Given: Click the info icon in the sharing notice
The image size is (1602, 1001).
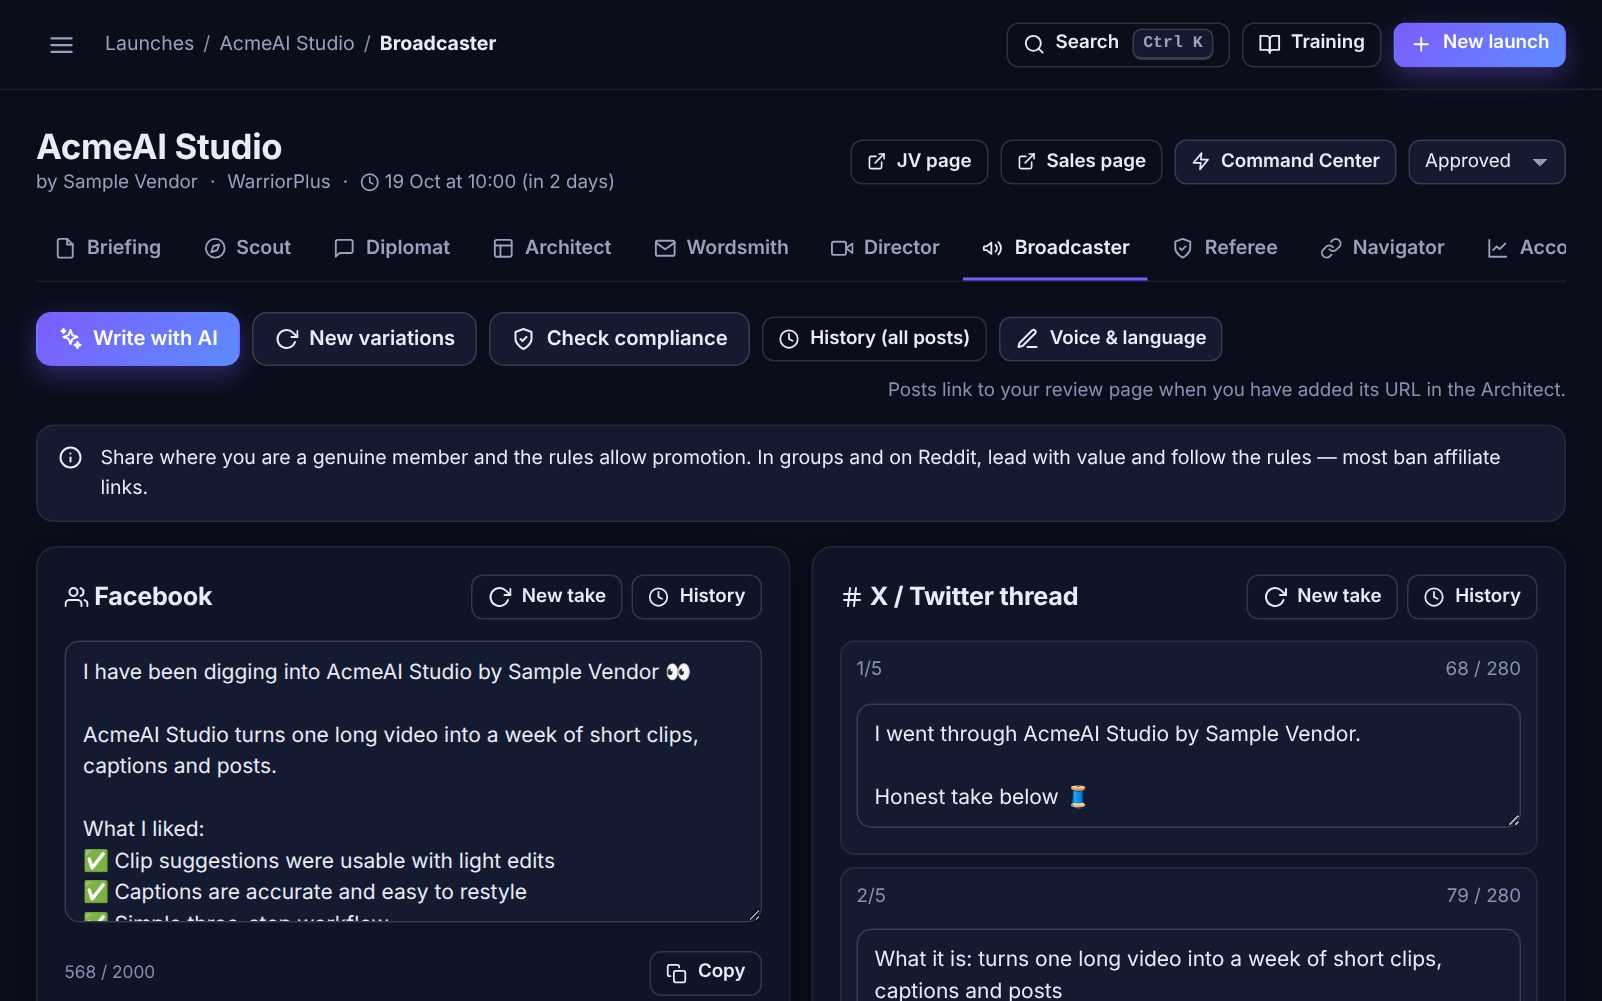Looking at the screenshot, I should (x=71, y=458).
